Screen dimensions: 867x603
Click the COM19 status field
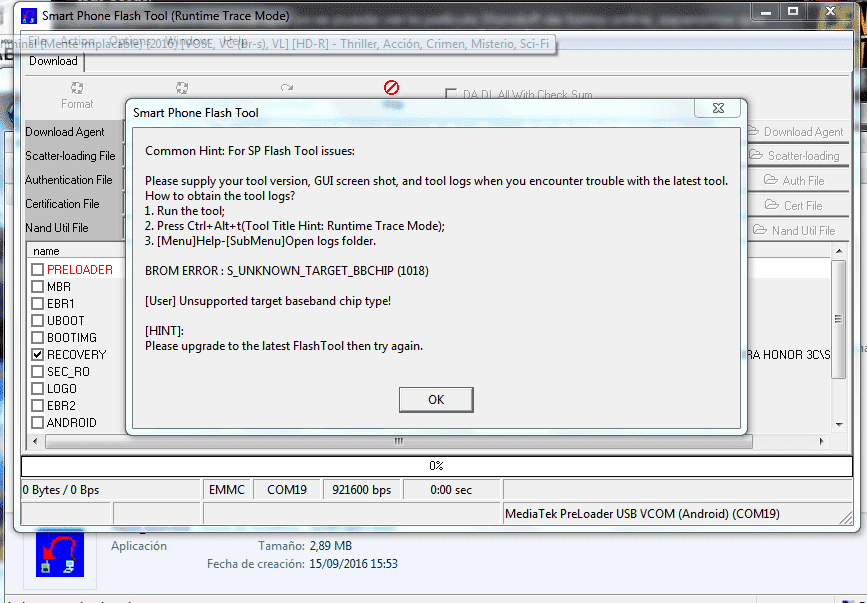(x=287, y=490)
